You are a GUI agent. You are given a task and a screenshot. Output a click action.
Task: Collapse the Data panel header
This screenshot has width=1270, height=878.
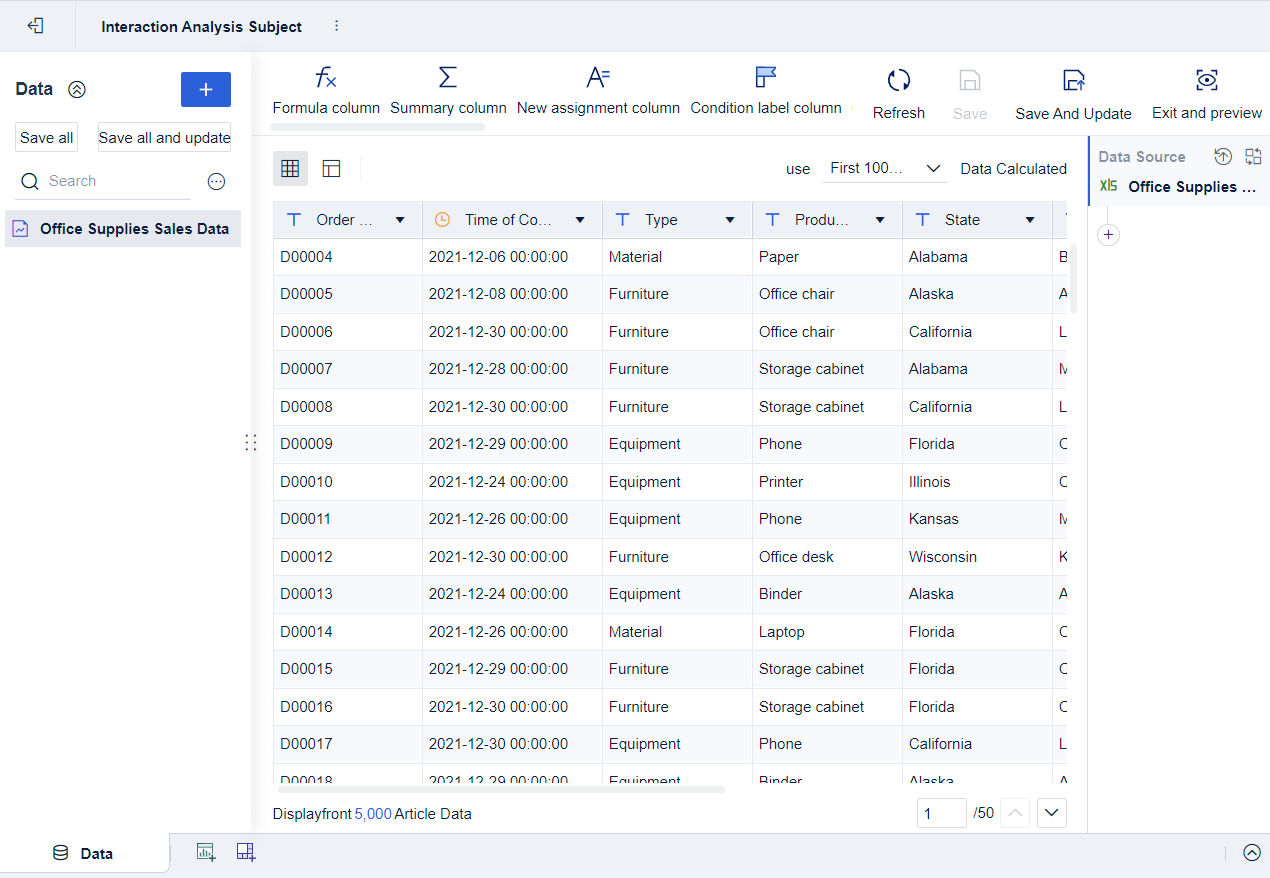coord(77,89)
